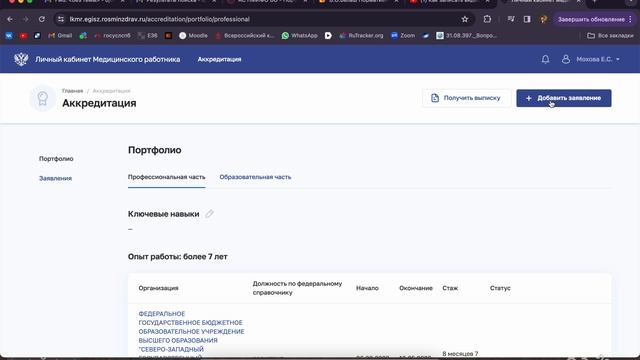Open the Все закладки bookmarks folder
The height and width of the screenshot is (360, 640).
click(x=610, y=36)
